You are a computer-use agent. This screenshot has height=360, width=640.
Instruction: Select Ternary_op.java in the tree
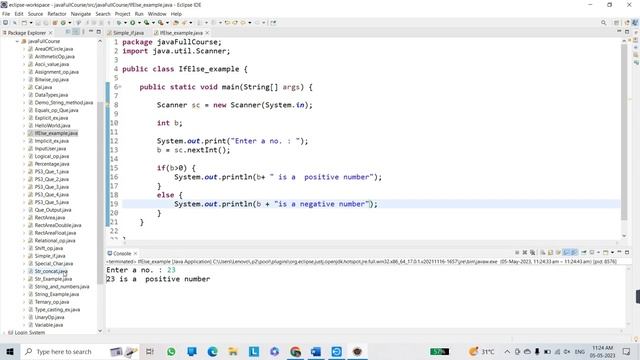click(52, 302)
